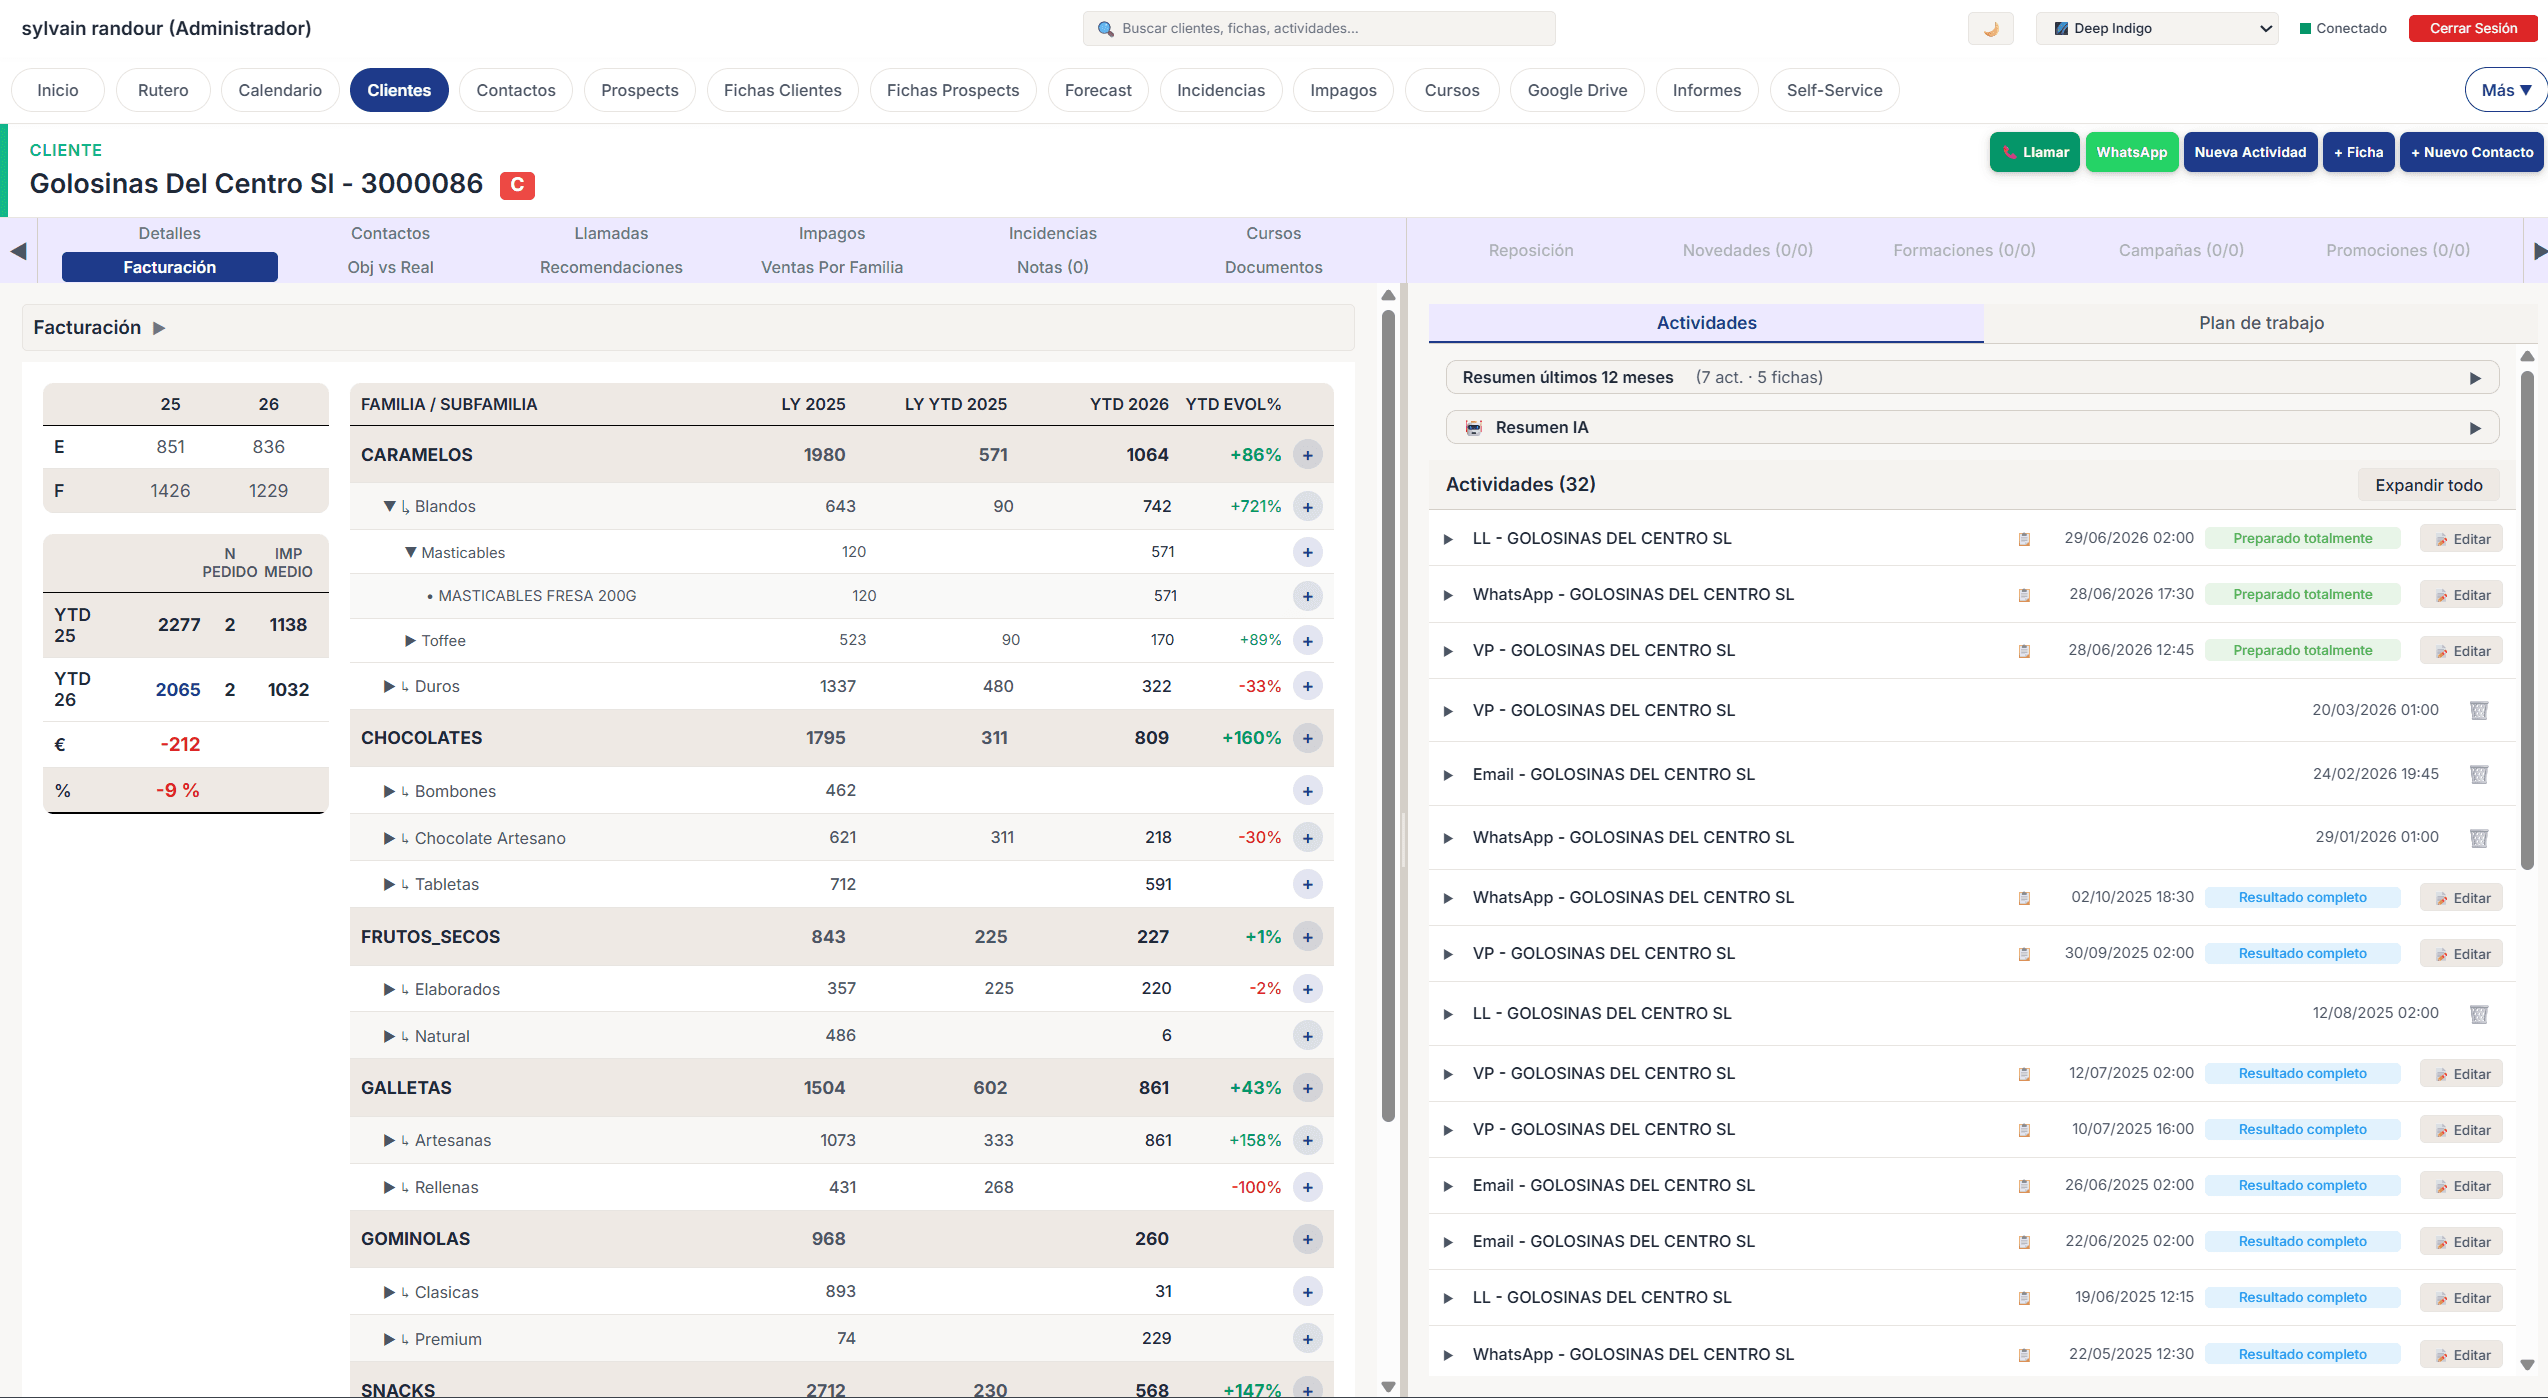Click the '+' icon on the CHOCOLATES family row

tap(1307, 738)
